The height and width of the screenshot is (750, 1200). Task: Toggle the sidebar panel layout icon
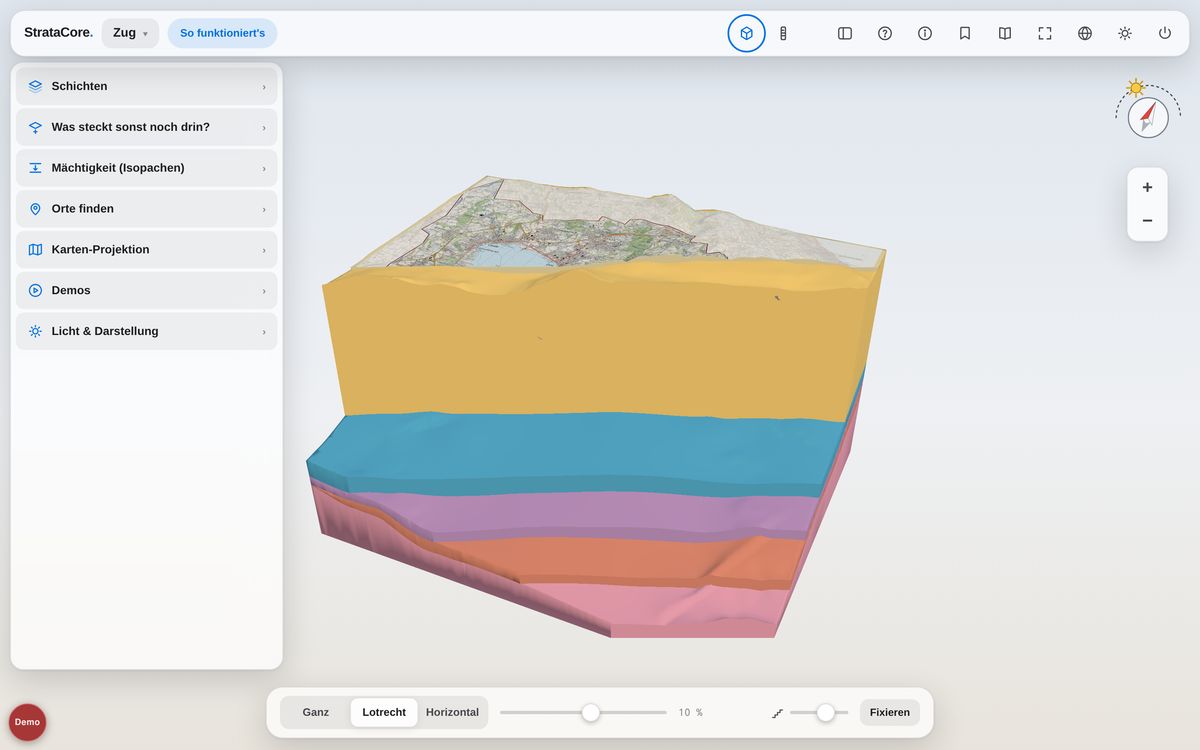[x=845, y=33]
